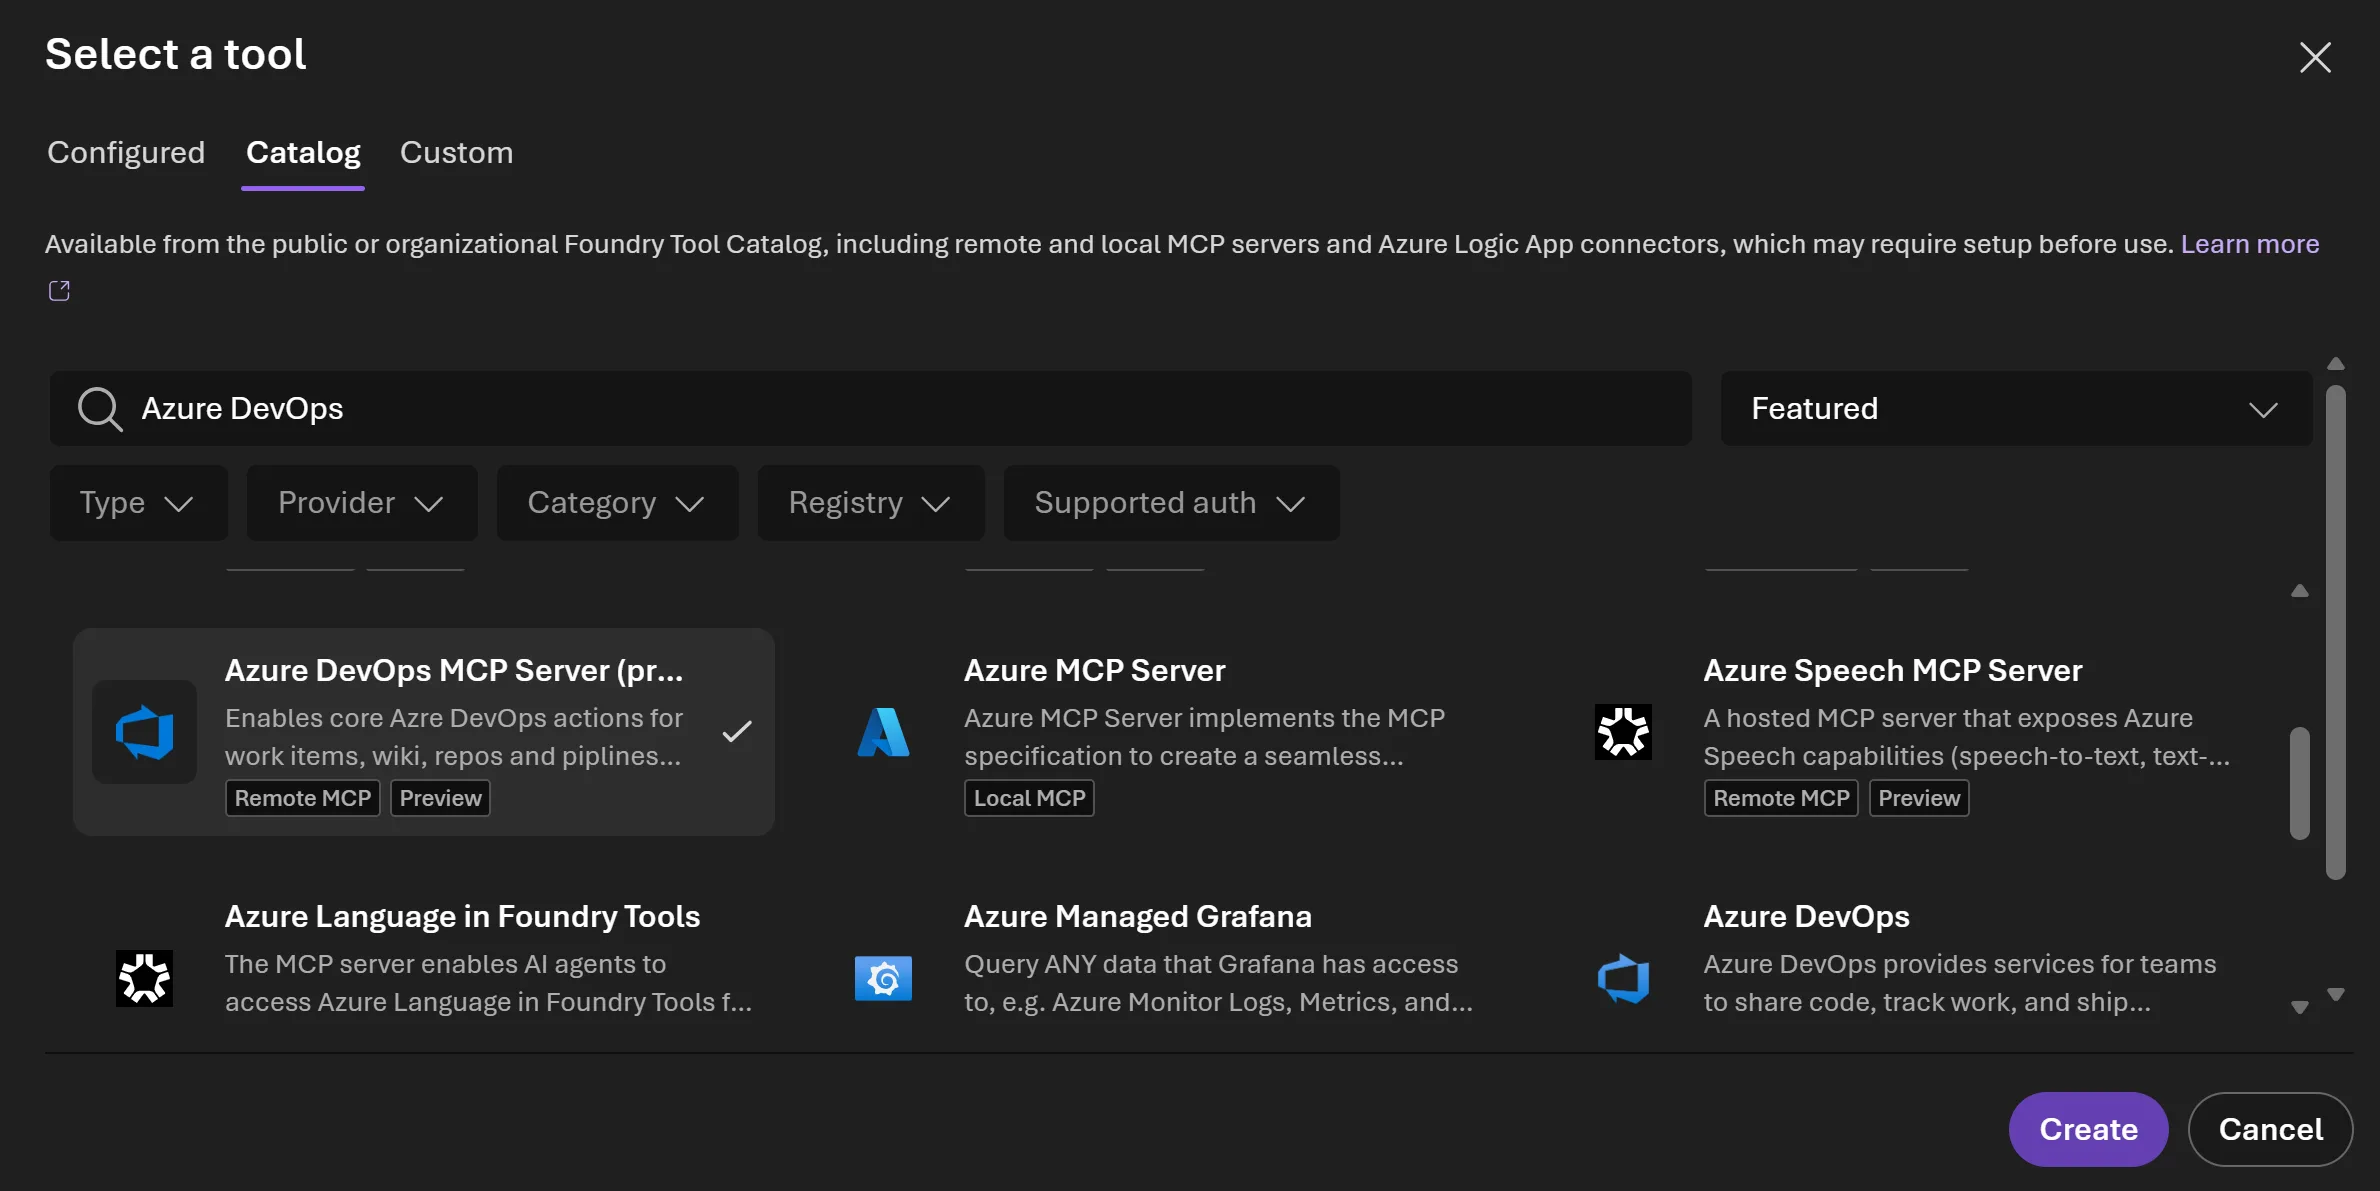Click the external link icon below the description
This screenshot has height=1191, width=2380.
coord(59,291)
